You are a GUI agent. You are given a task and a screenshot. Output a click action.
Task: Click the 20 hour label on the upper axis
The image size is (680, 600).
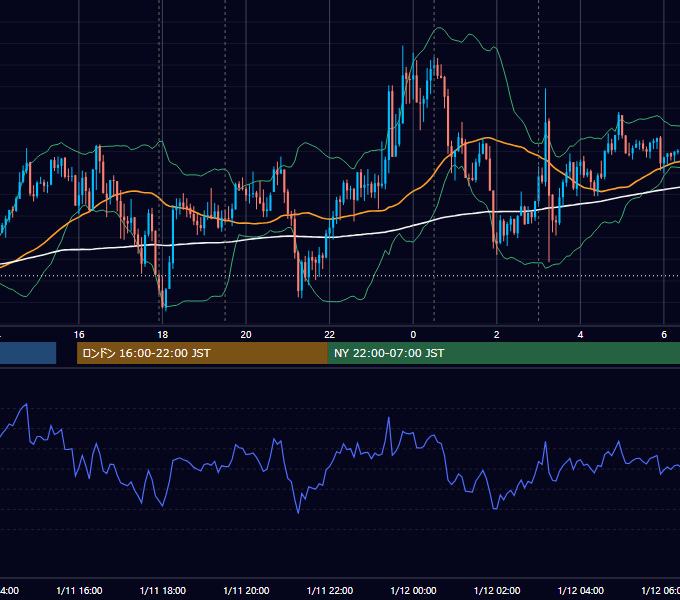[x=246, y=335]
